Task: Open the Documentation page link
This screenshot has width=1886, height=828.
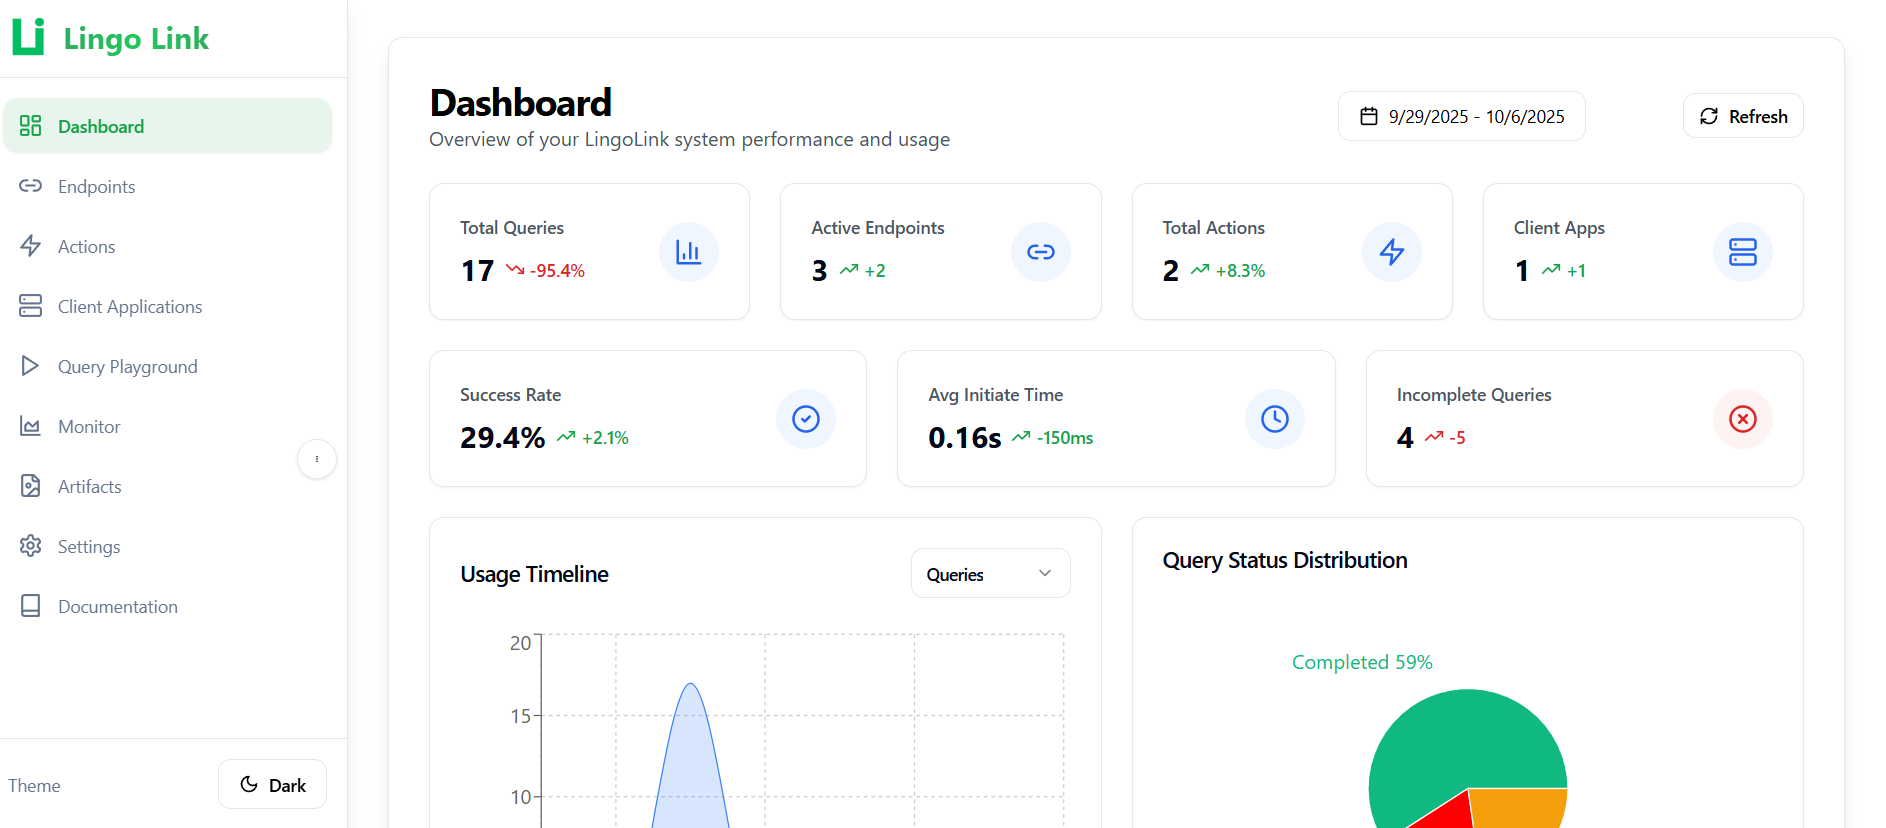Action: (117, 607)
